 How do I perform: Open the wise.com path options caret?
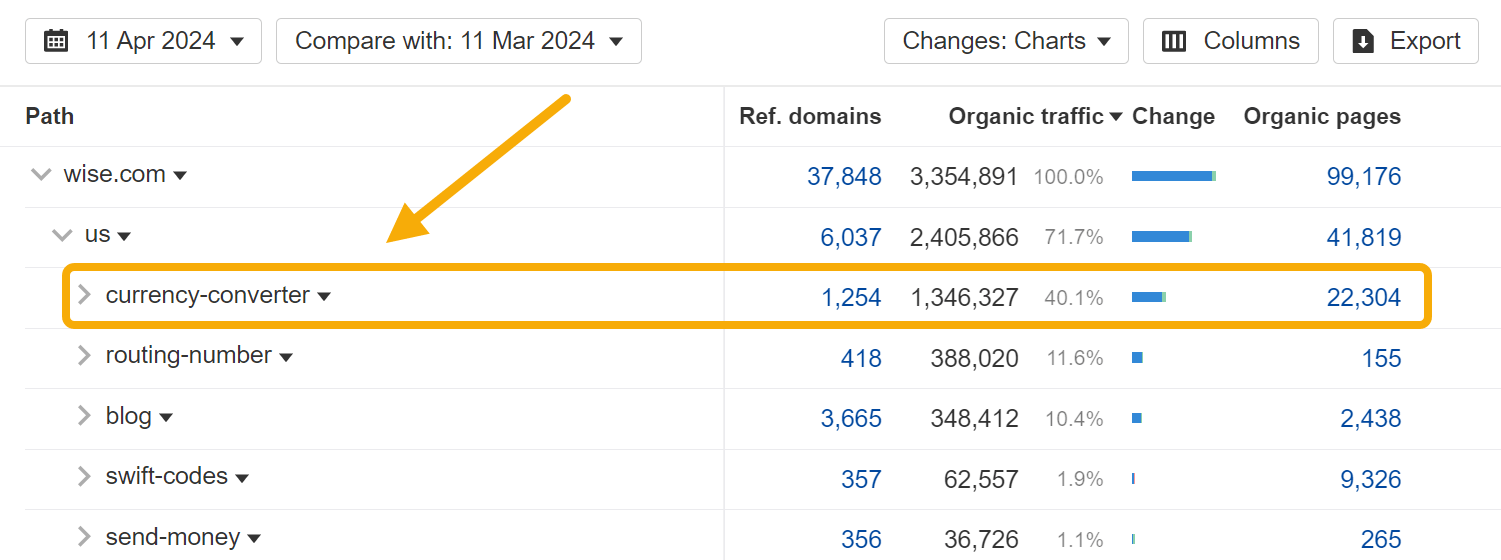180,176
